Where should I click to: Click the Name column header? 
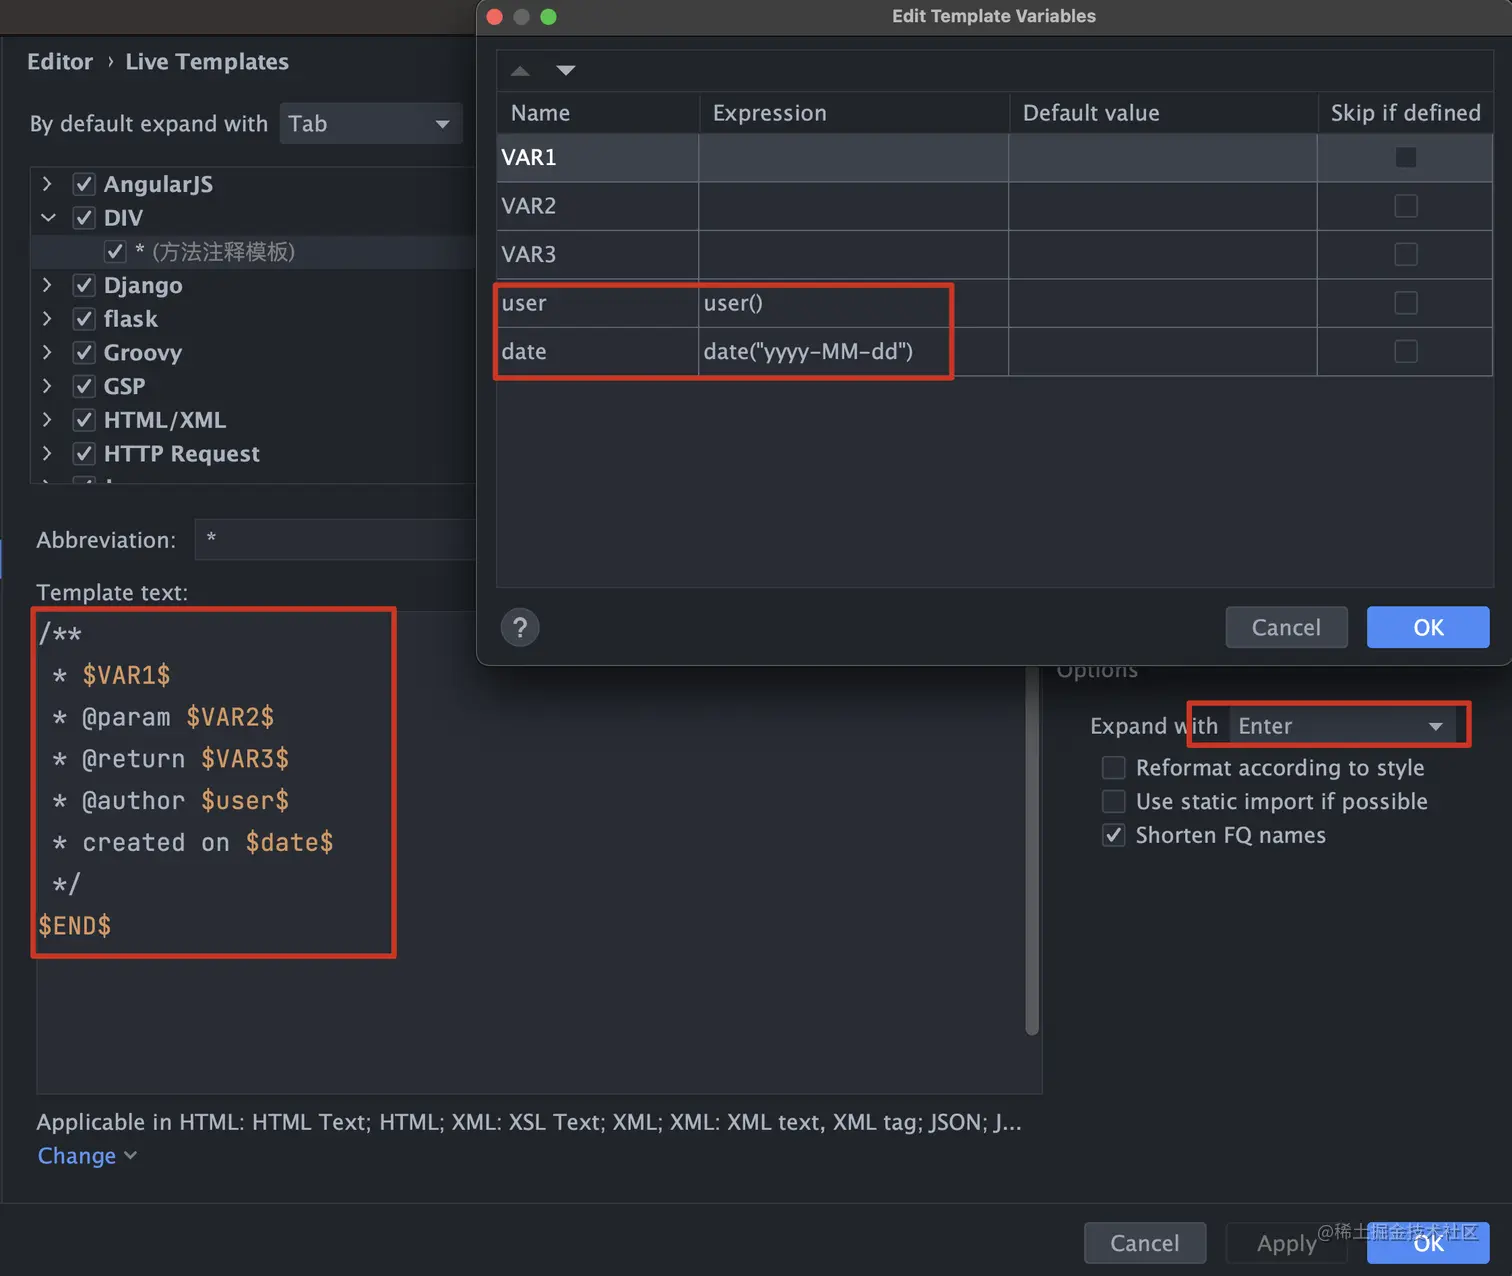click(598, 113)
